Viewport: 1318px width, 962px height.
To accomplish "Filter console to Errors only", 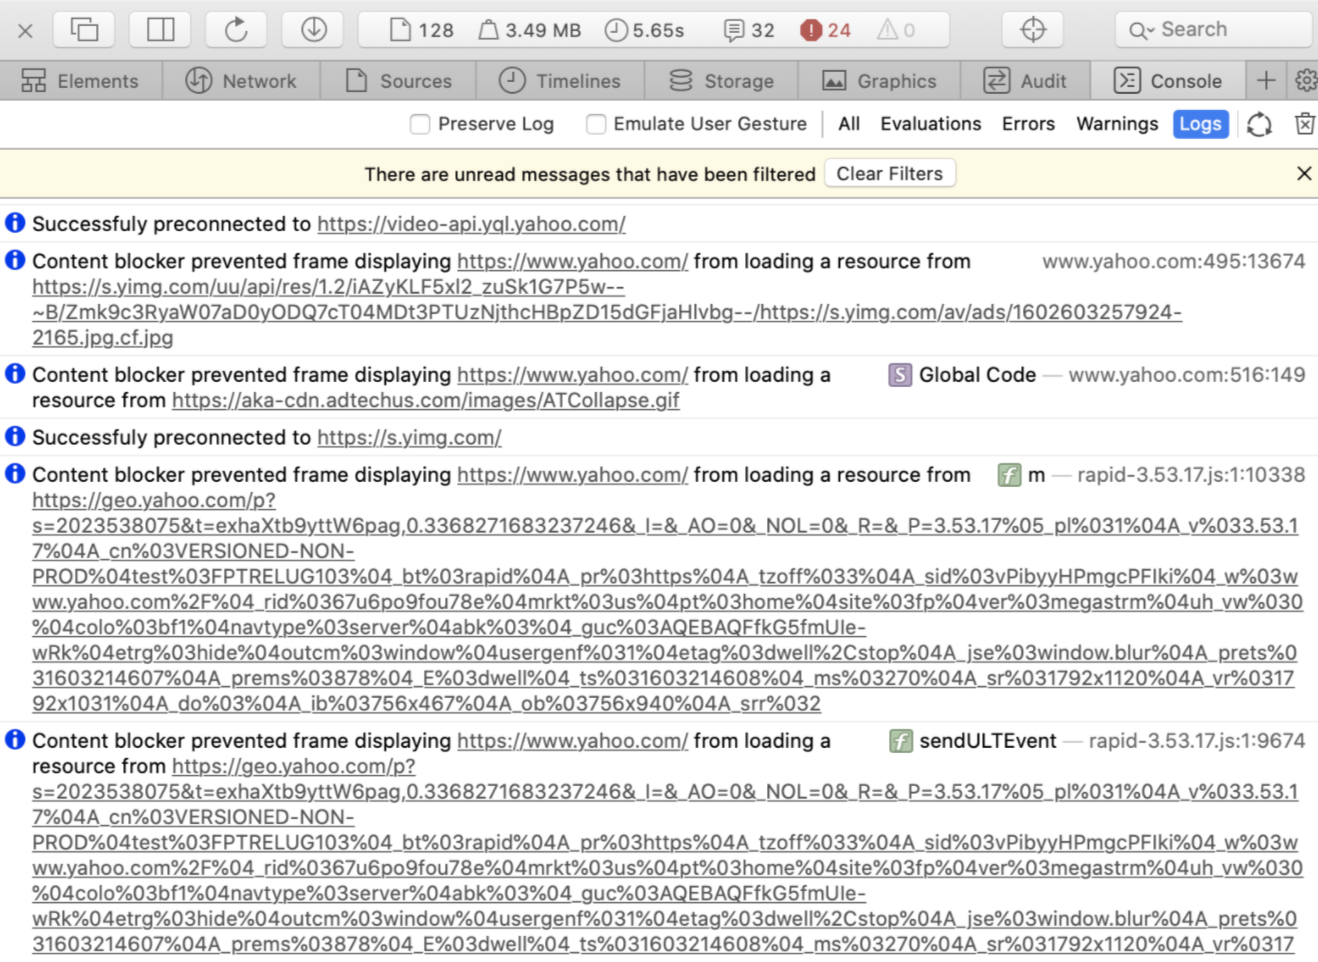I will tap(1028, 124).
